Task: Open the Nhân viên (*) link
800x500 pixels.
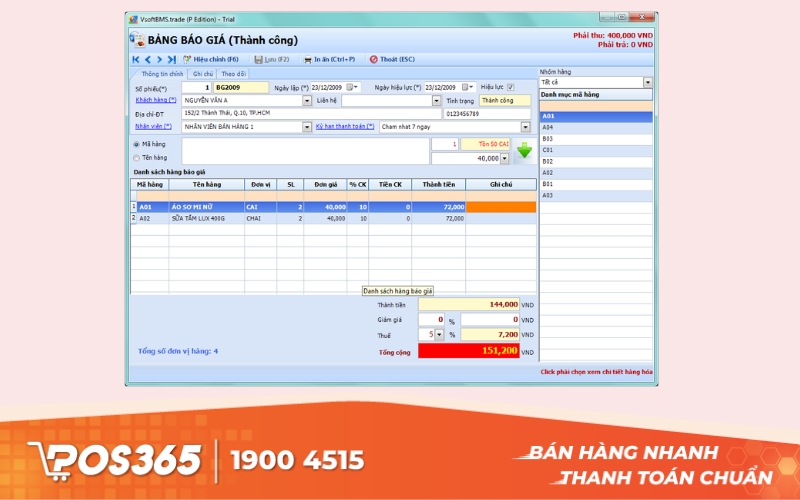Action: (153, 126)
